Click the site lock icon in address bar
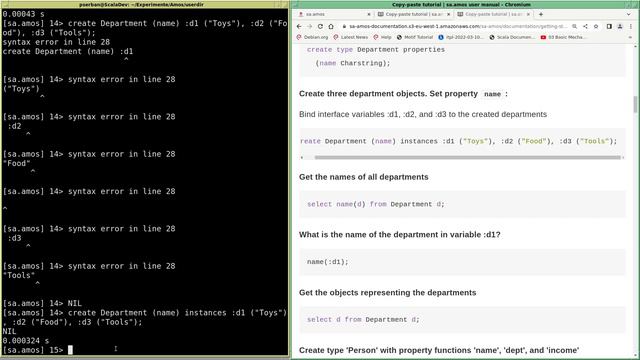This screenshot has height=360, width=640. pos(344,26)
